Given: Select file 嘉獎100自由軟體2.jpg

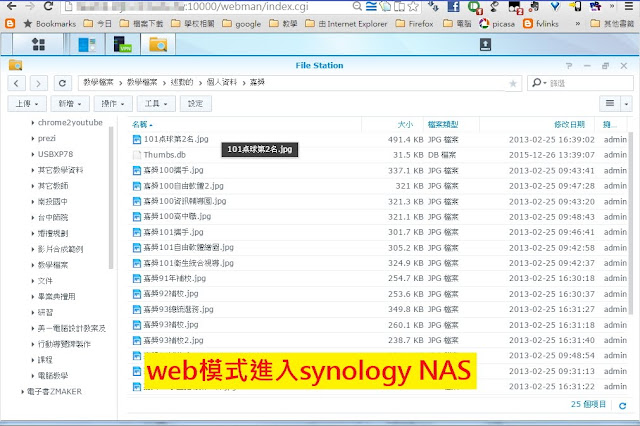Looking at the screenshot, I should click(379, 186).
